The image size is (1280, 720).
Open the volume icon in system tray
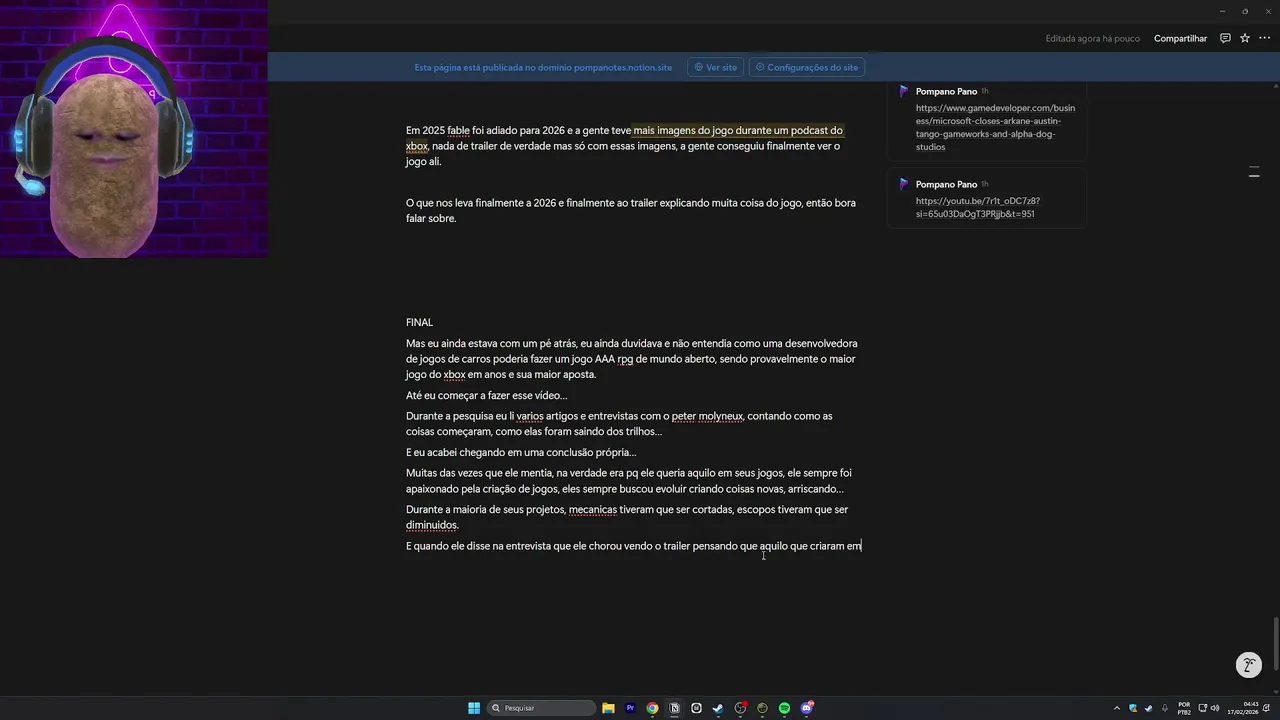click(x=1215, y=708)
